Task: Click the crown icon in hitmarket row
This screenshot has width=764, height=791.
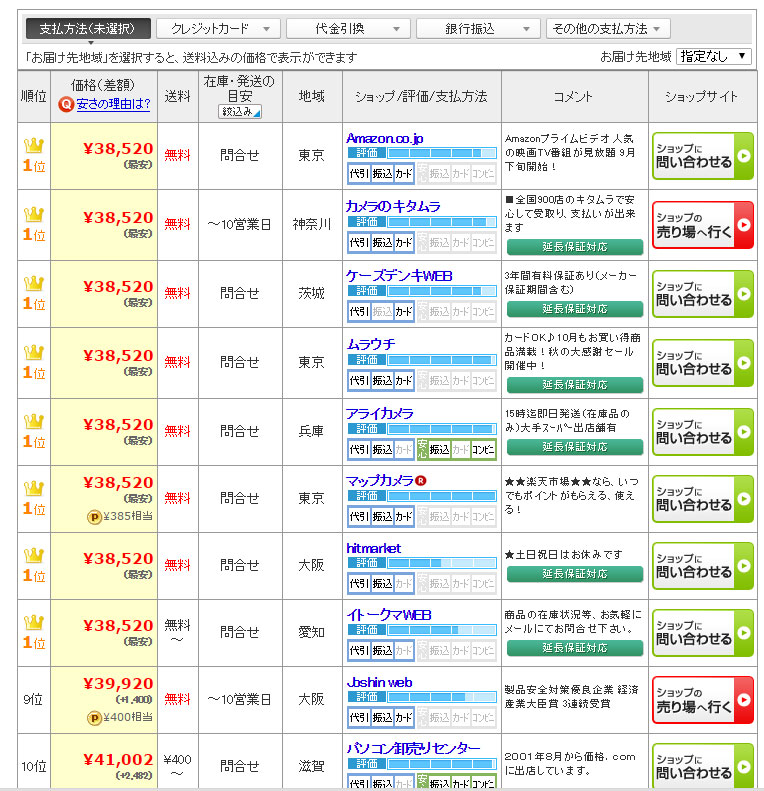Action: (x=34, y=555)
